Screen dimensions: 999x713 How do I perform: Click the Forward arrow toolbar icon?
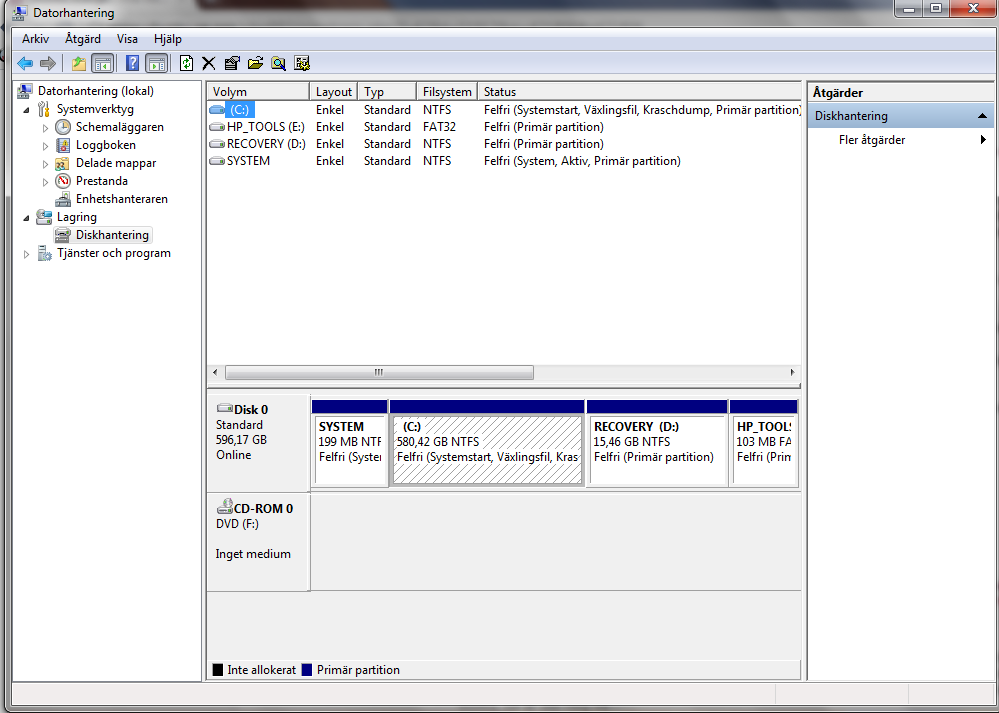tap(48, 63)
